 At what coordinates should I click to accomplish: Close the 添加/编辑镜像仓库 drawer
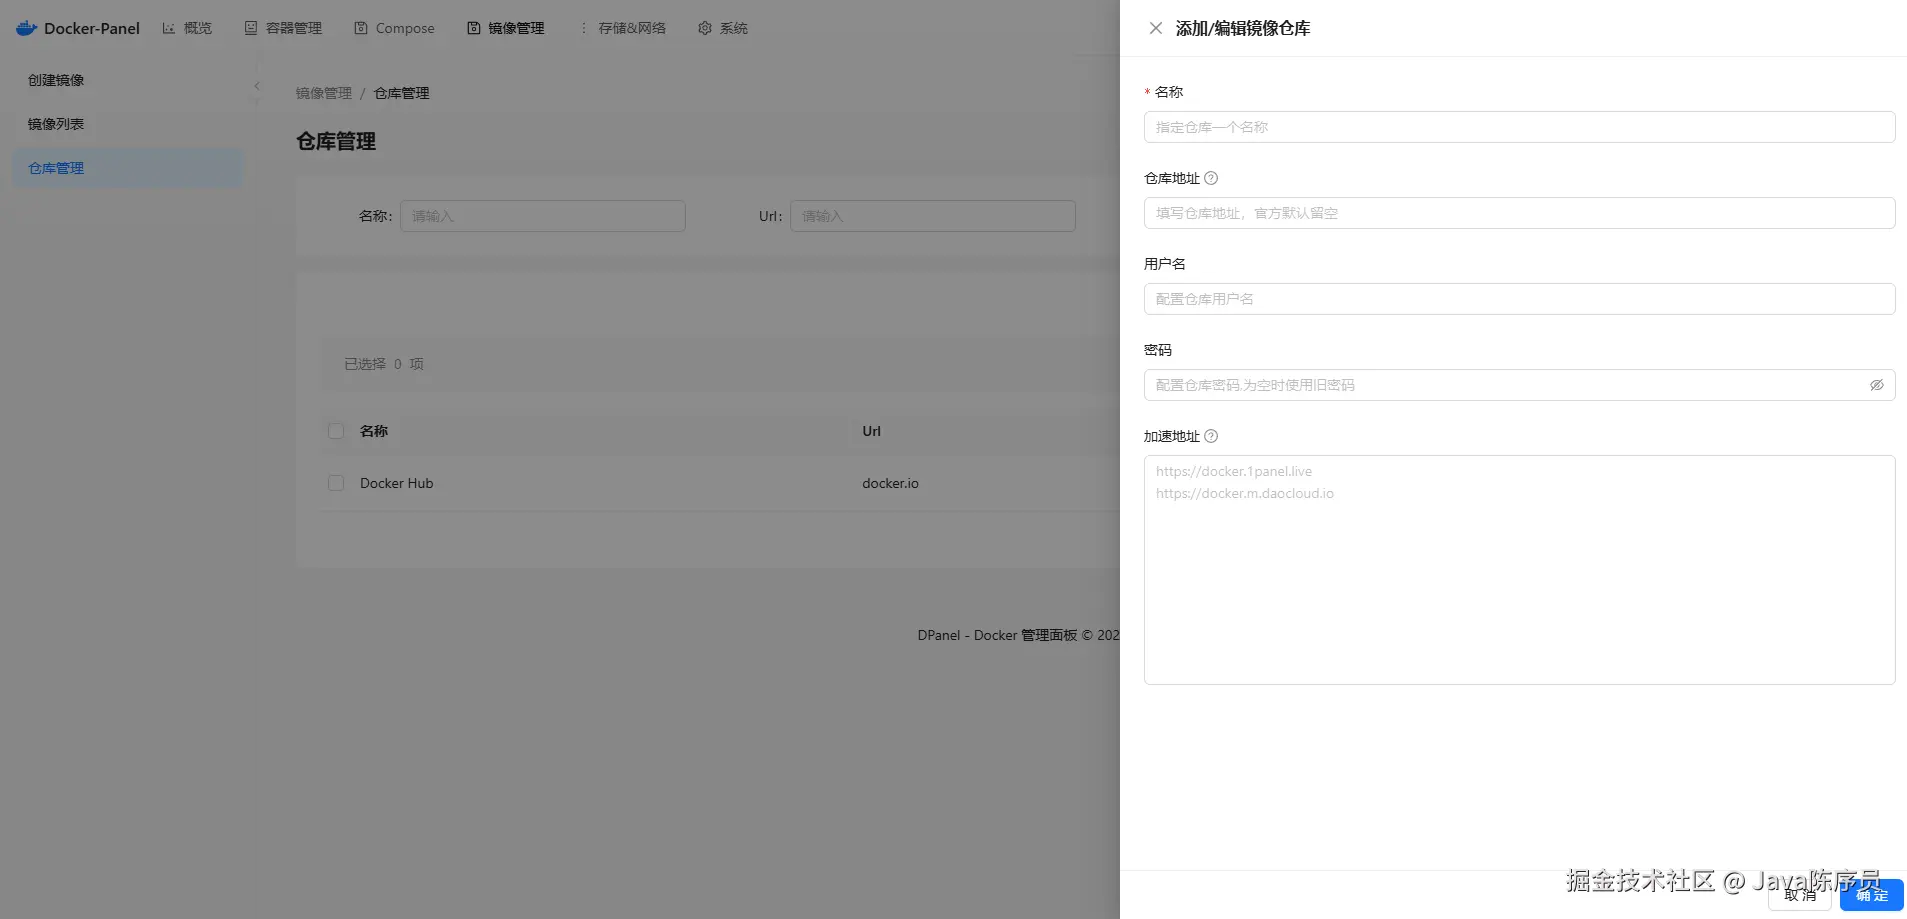point(1155,28)
